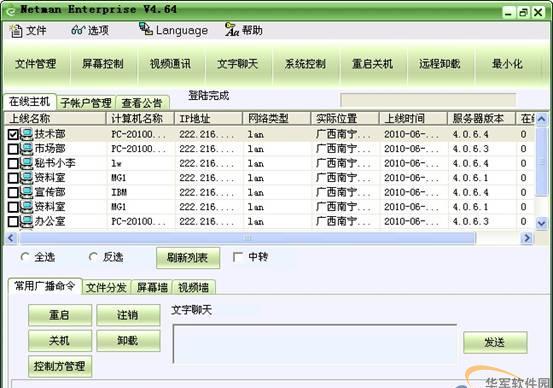This screenshot has width=553, height=388.
Task: Click the 刷新列表 button
Action: tap(188, 258)
